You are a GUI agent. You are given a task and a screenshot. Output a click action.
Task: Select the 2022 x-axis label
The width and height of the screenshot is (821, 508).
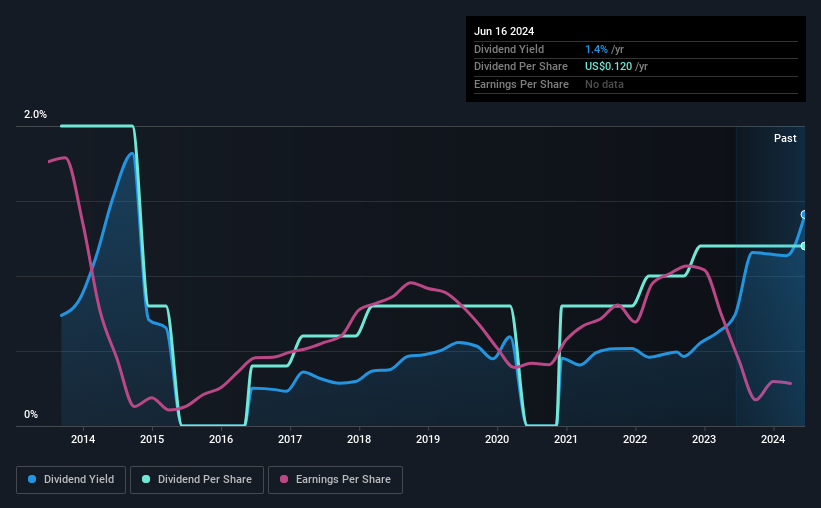(635, 439)
